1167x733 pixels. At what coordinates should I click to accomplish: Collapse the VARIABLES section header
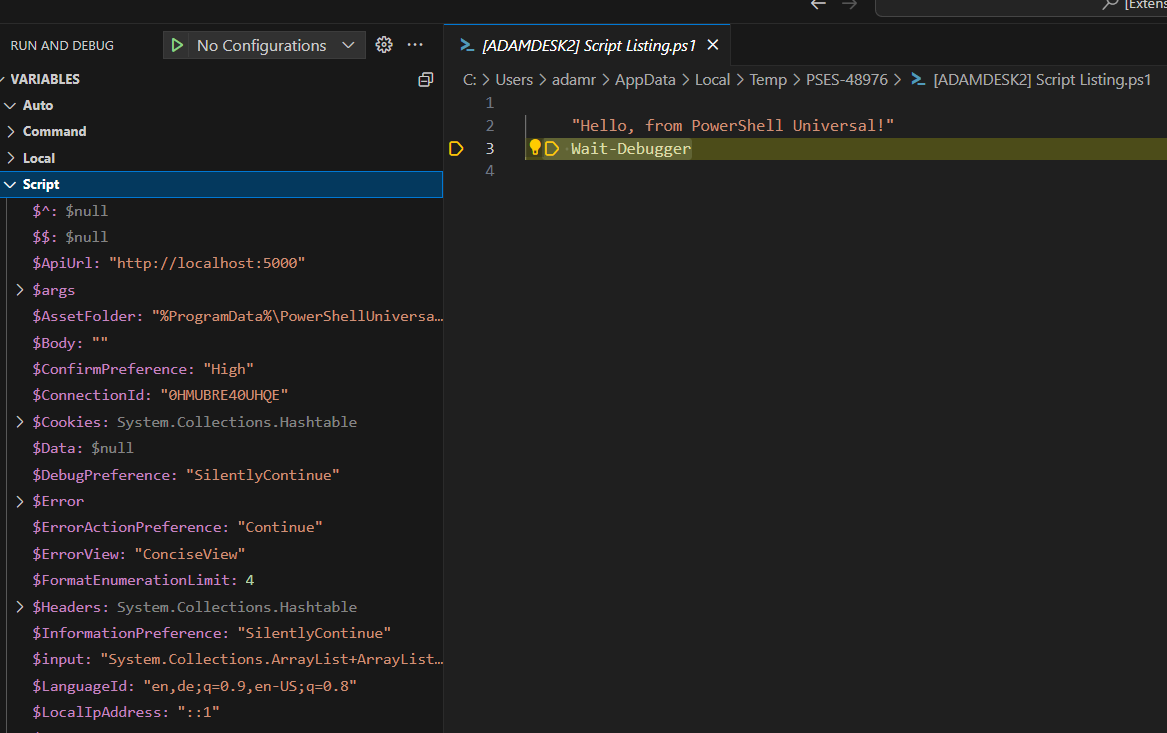[45, 79]
